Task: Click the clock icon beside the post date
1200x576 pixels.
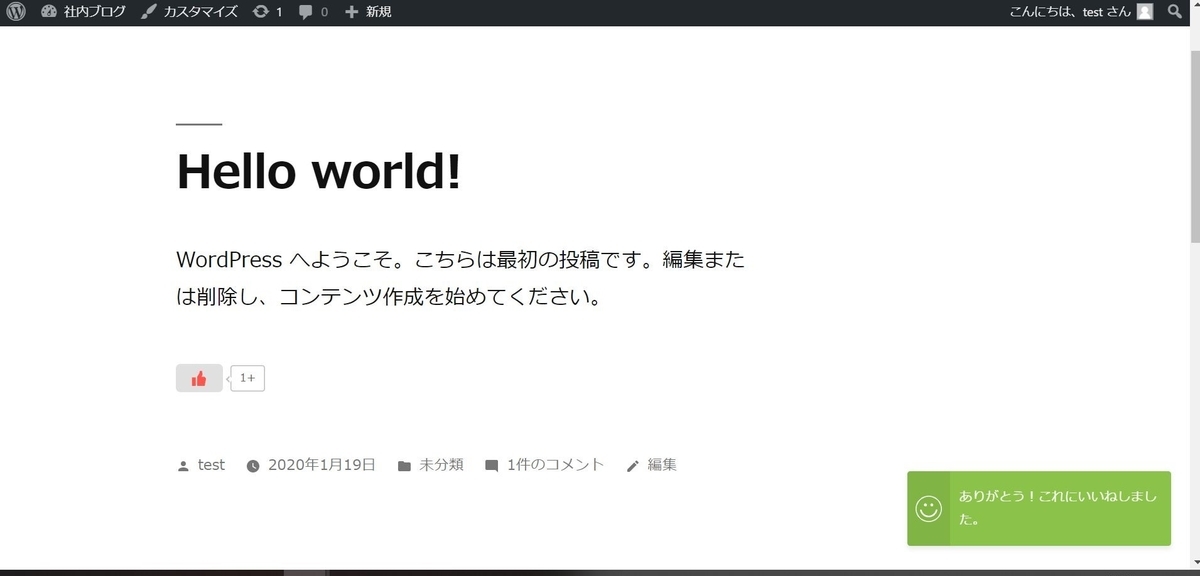Action: click(254, 464)
